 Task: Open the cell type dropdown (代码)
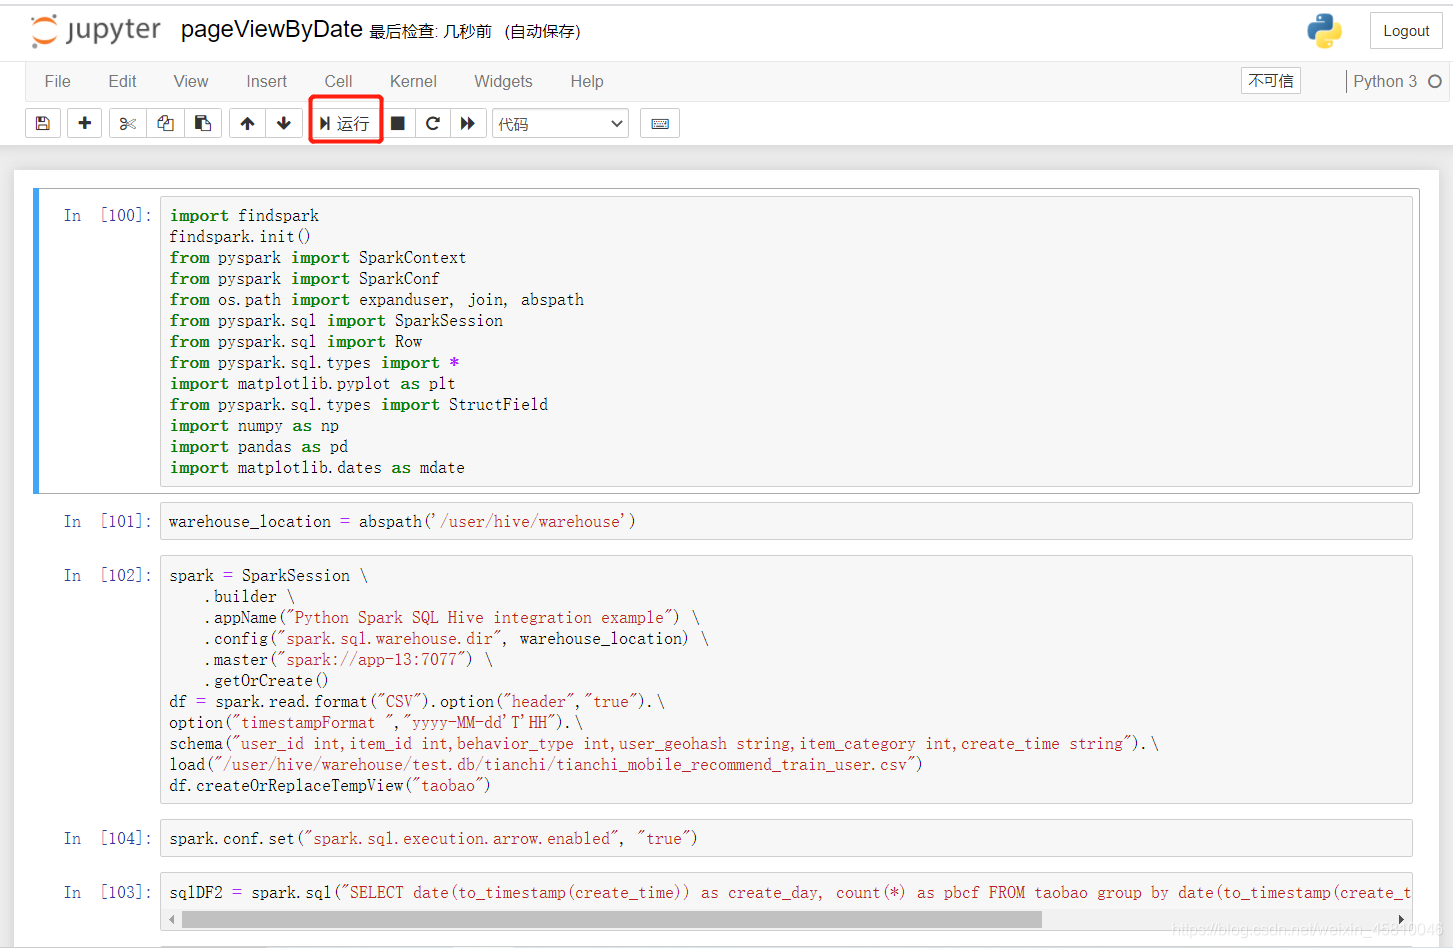[x=560, y=123]
